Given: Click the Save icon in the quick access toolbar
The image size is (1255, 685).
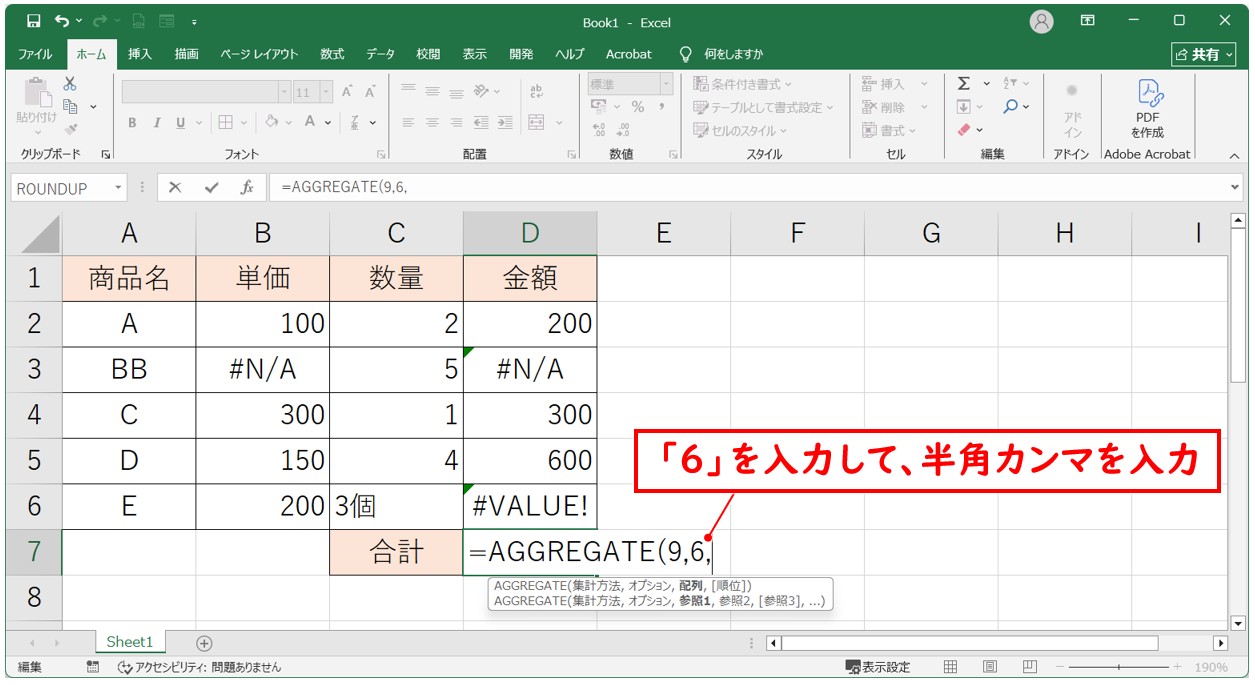Looking at the screenshot, I should point(34,21).
